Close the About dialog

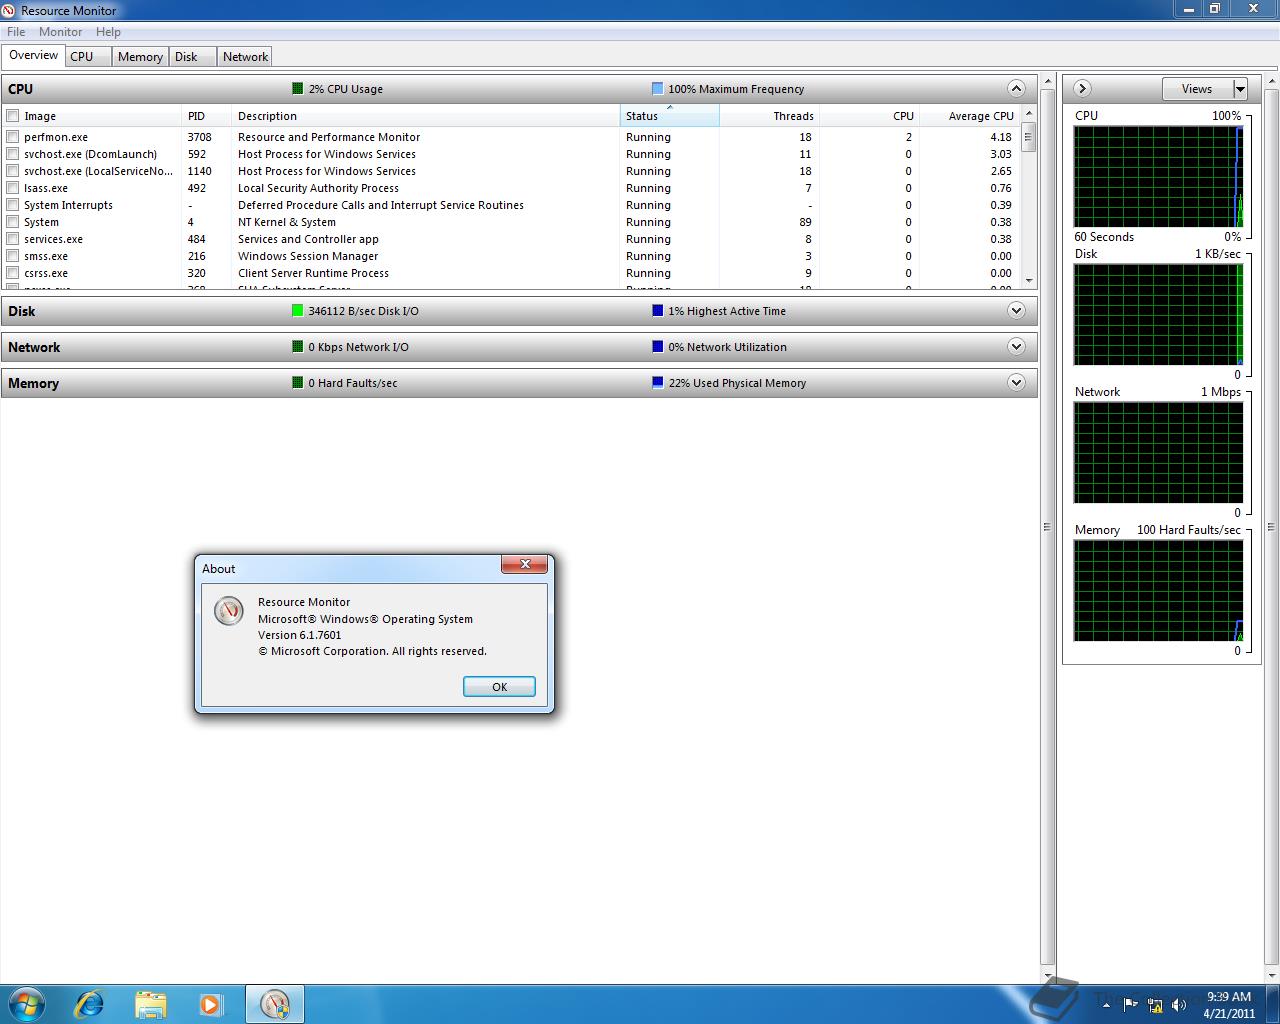point(524,565)
